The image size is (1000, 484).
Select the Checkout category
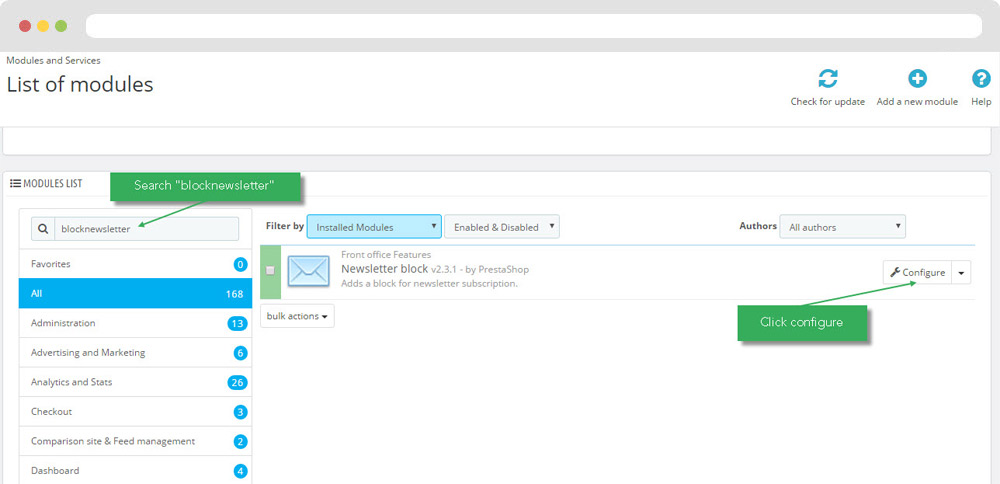(135, 412)
